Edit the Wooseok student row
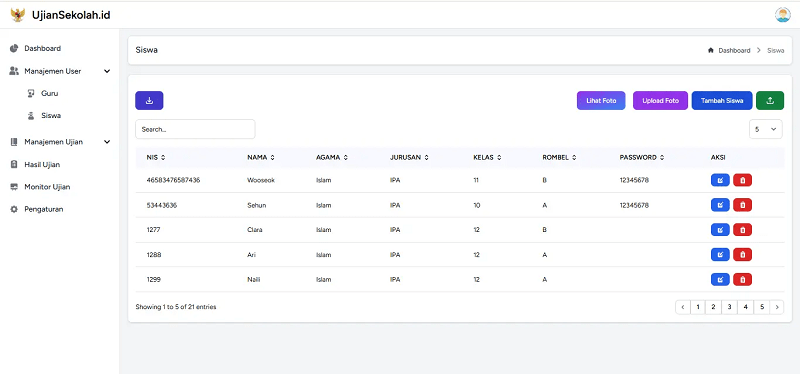This screenshot has height=374, width=800. pos(720,180)
